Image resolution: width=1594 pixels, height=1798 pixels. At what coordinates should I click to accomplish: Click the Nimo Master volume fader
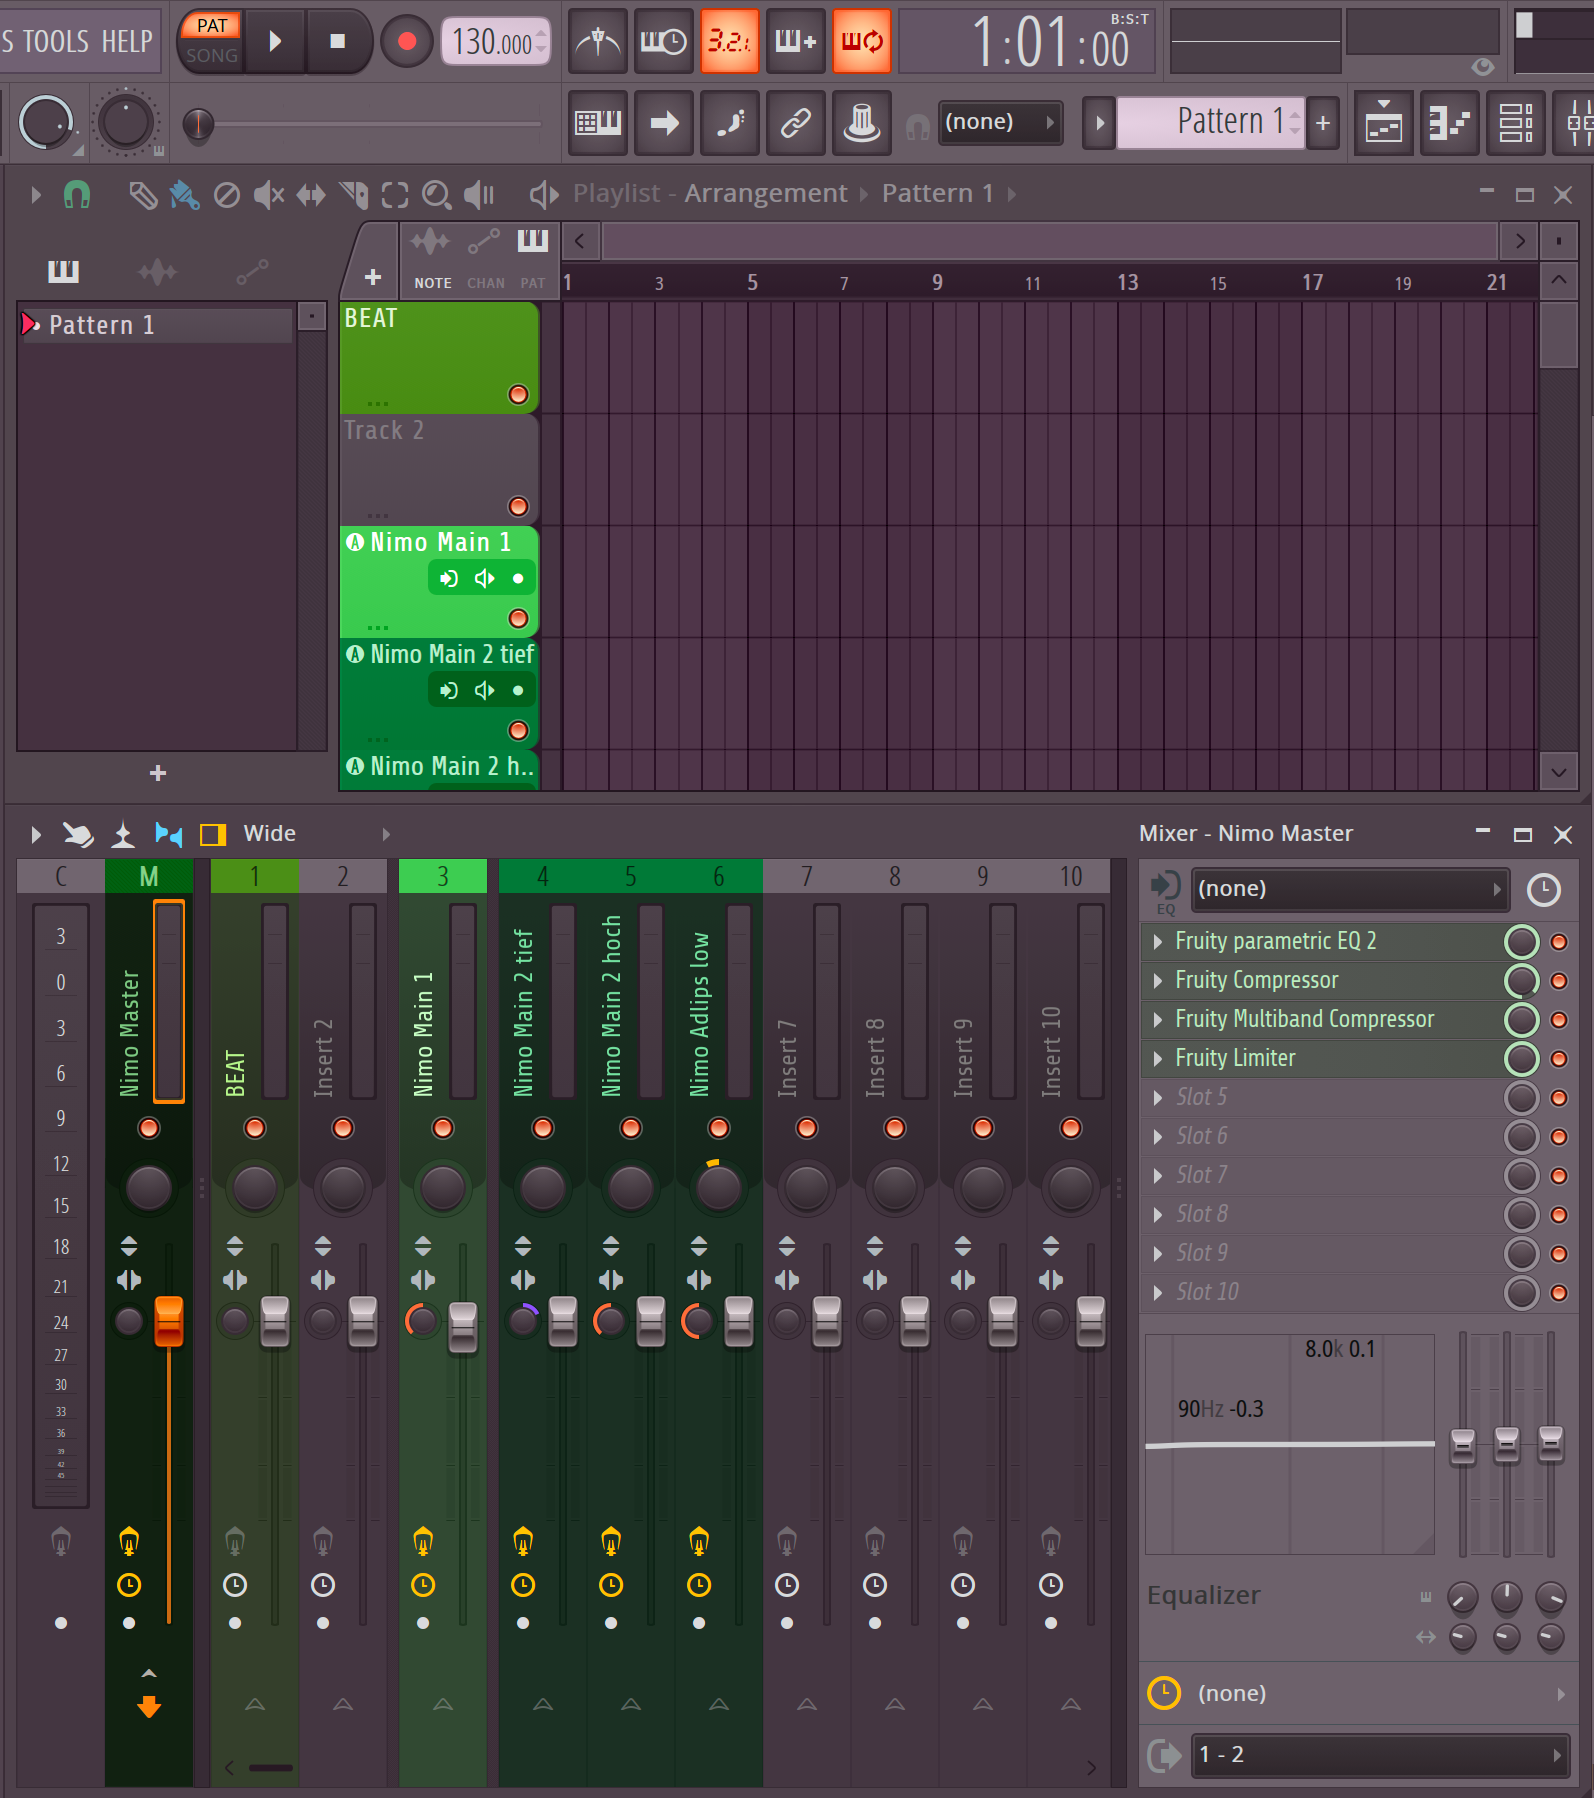pos(169,1321)
